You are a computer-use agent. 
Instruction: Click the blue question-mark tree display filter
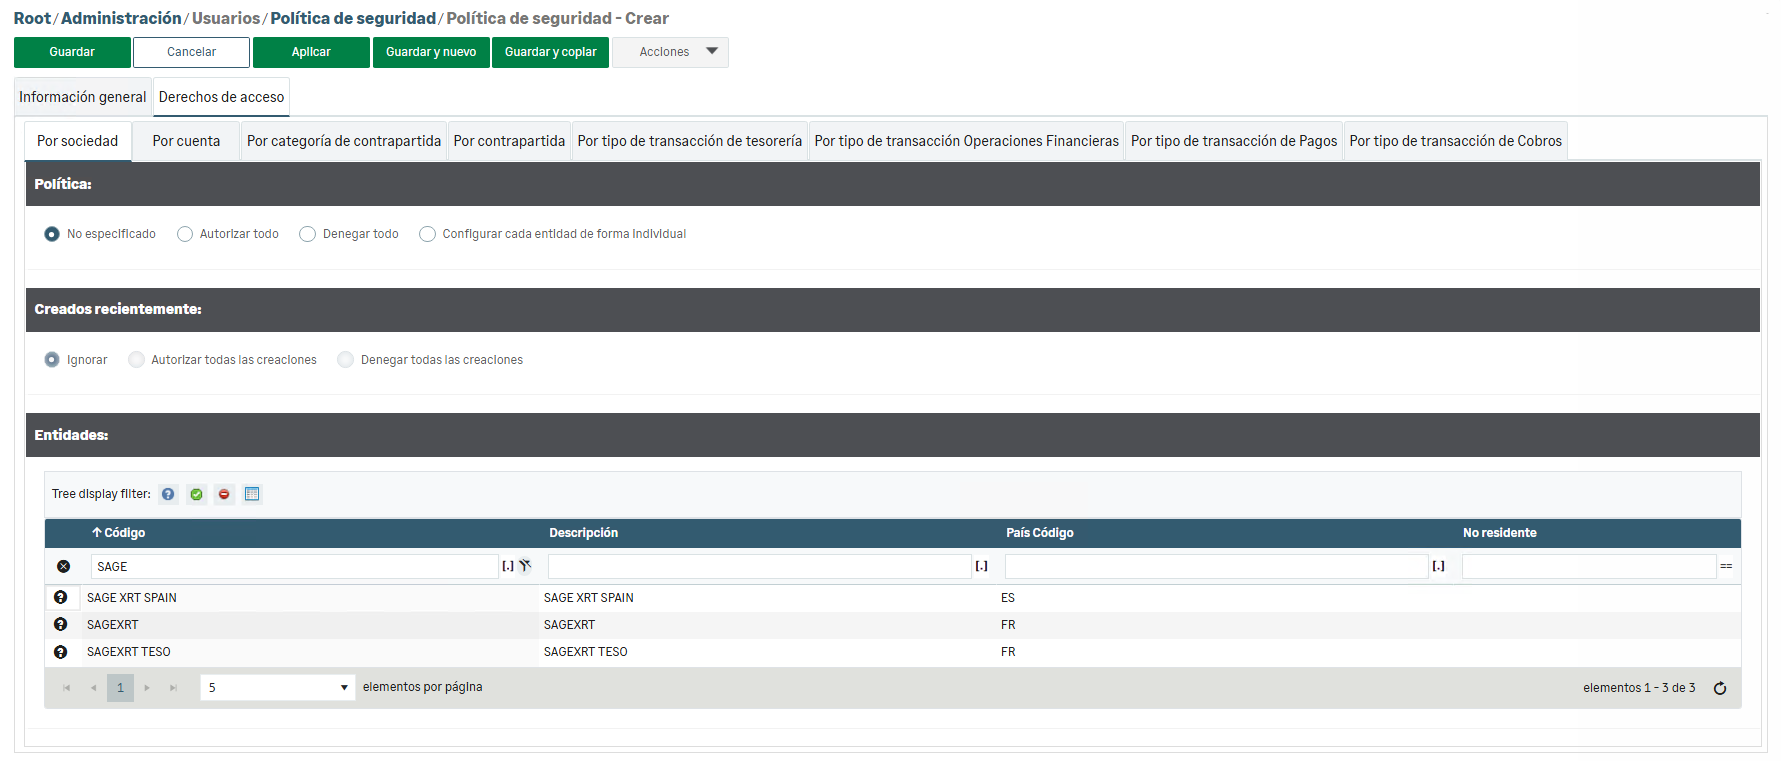pyautogui.click(x=168, y=494)
